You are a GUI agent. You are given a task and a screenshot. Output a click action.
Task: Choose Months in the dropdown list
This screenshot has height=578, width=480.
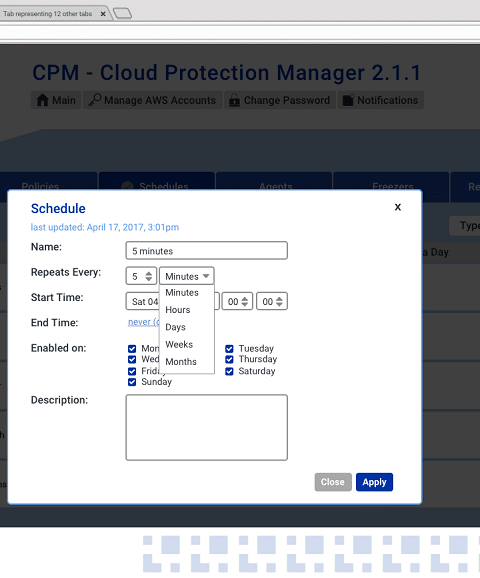click(181, 362)
